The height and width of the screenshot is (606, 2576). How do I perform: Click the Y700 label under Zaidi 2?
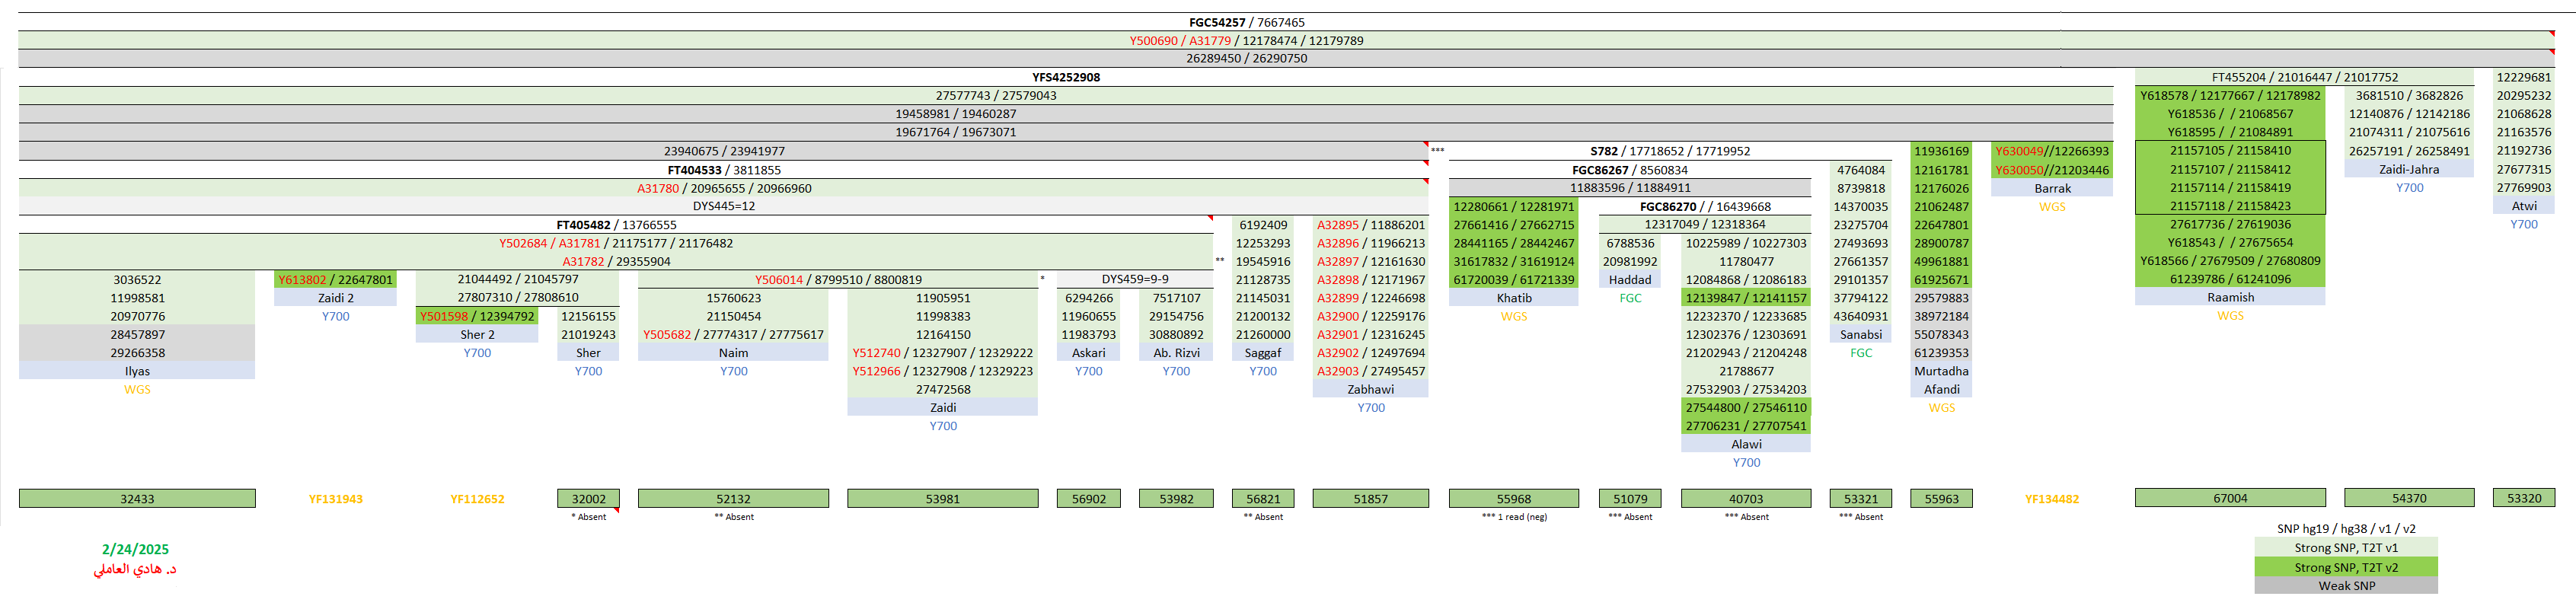click(x=335, y=316)
